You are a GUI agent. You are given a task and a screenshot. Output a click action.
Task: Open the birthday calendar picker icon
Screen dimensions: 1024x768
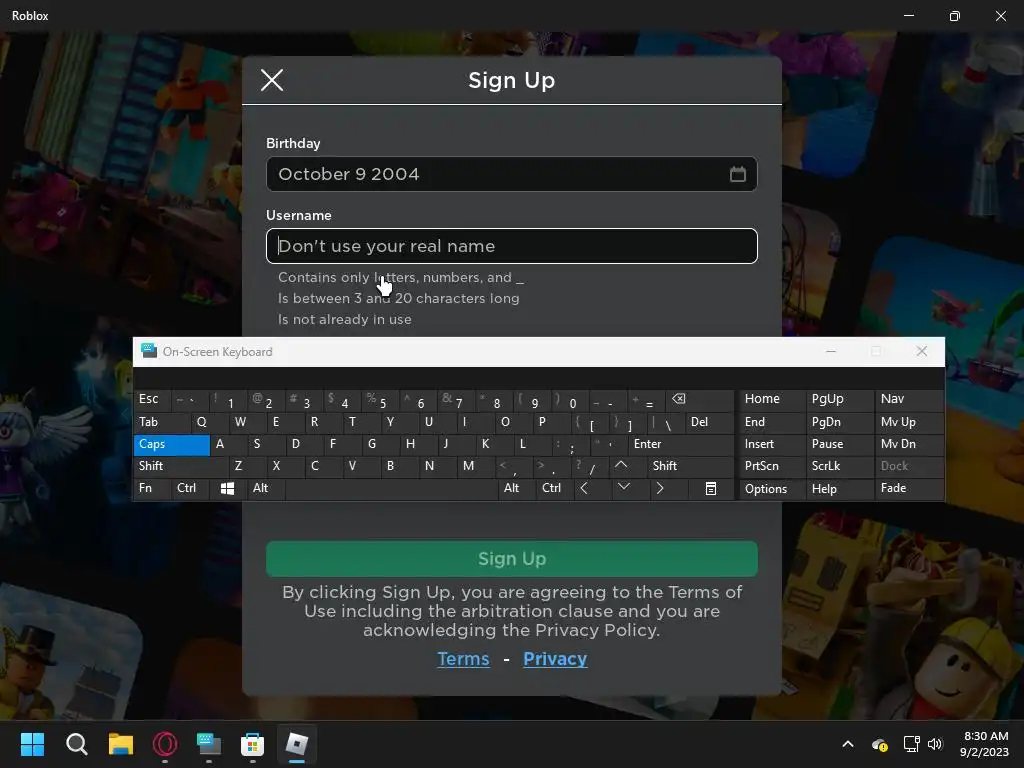(x=737, y=174)
